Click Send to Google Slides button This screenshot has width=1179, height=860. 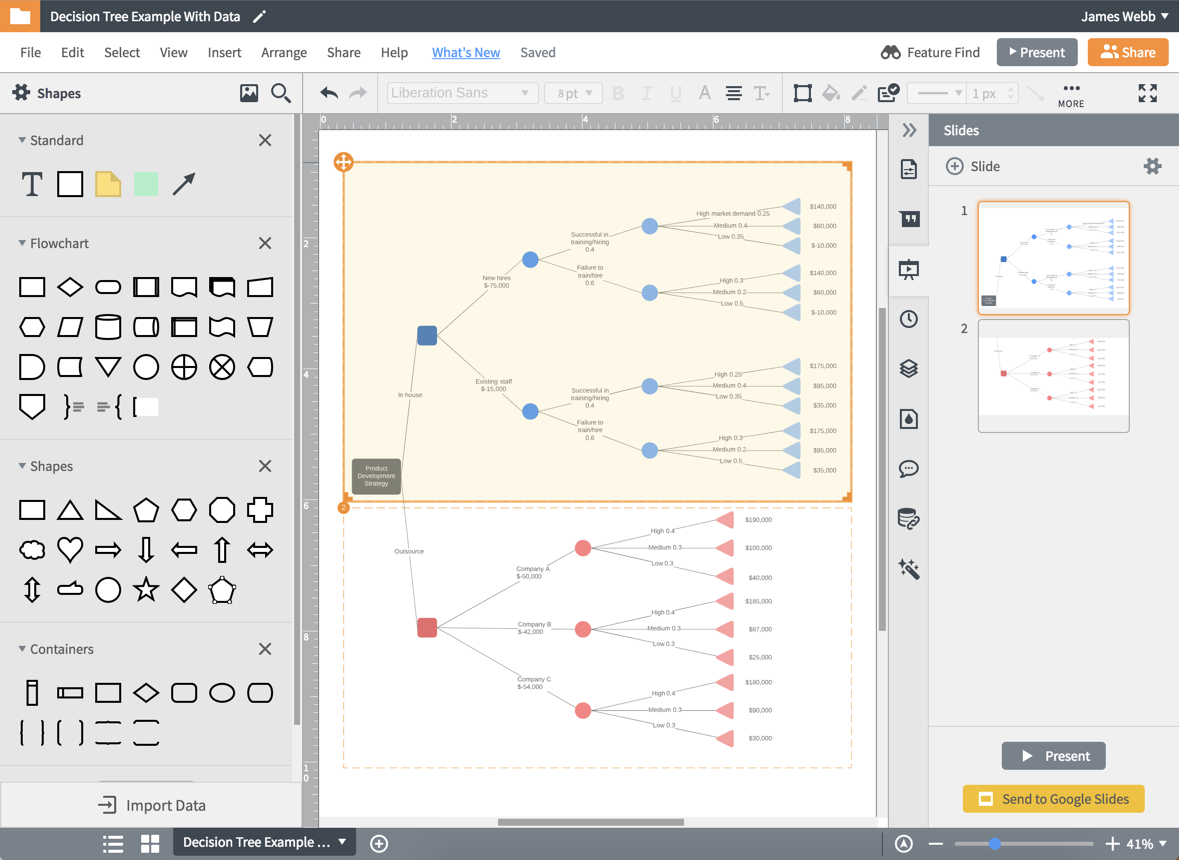click(1053, 798)
